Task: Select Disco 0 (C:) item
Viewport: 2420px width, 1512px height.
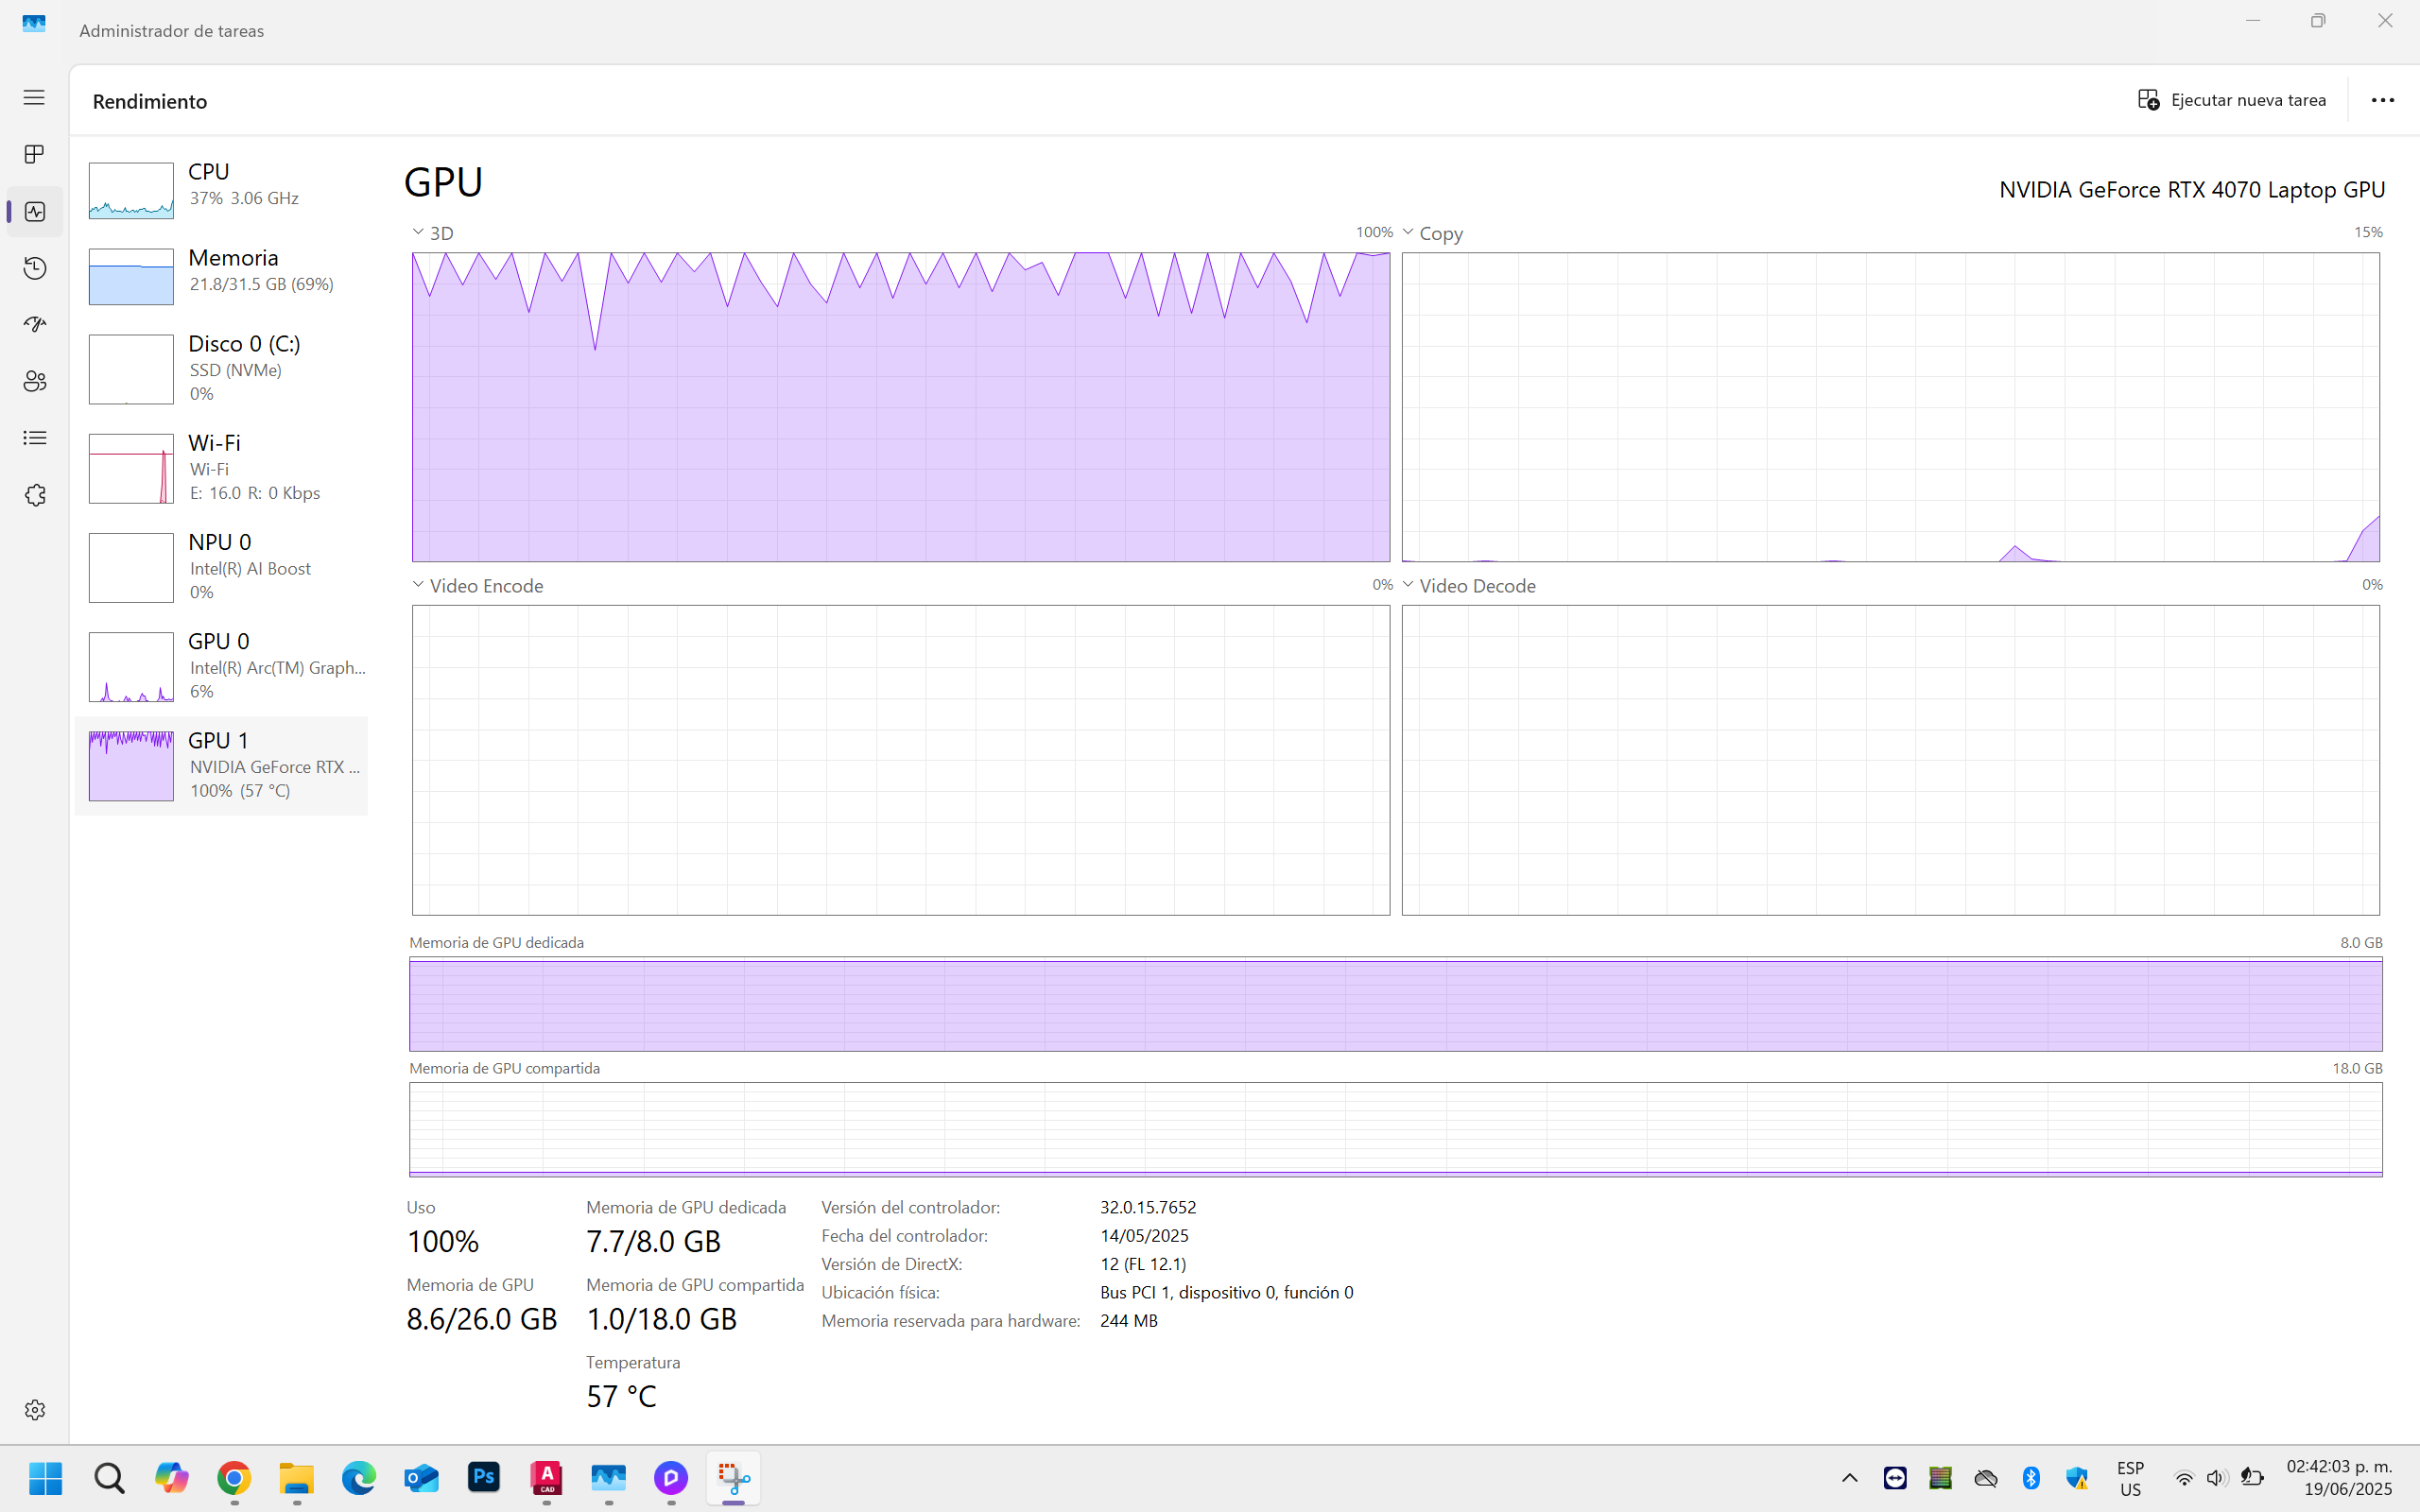Action: click(221, 368)
